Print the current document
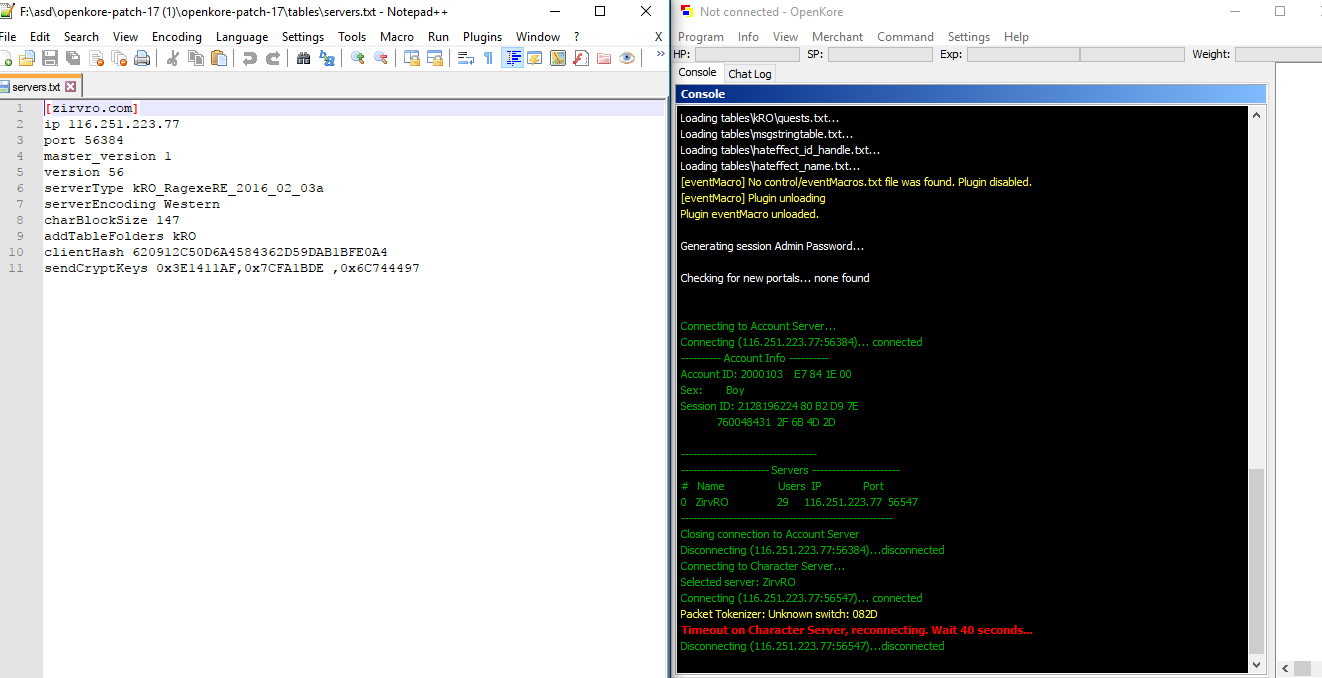1322x678 pixels. (142, 59)
